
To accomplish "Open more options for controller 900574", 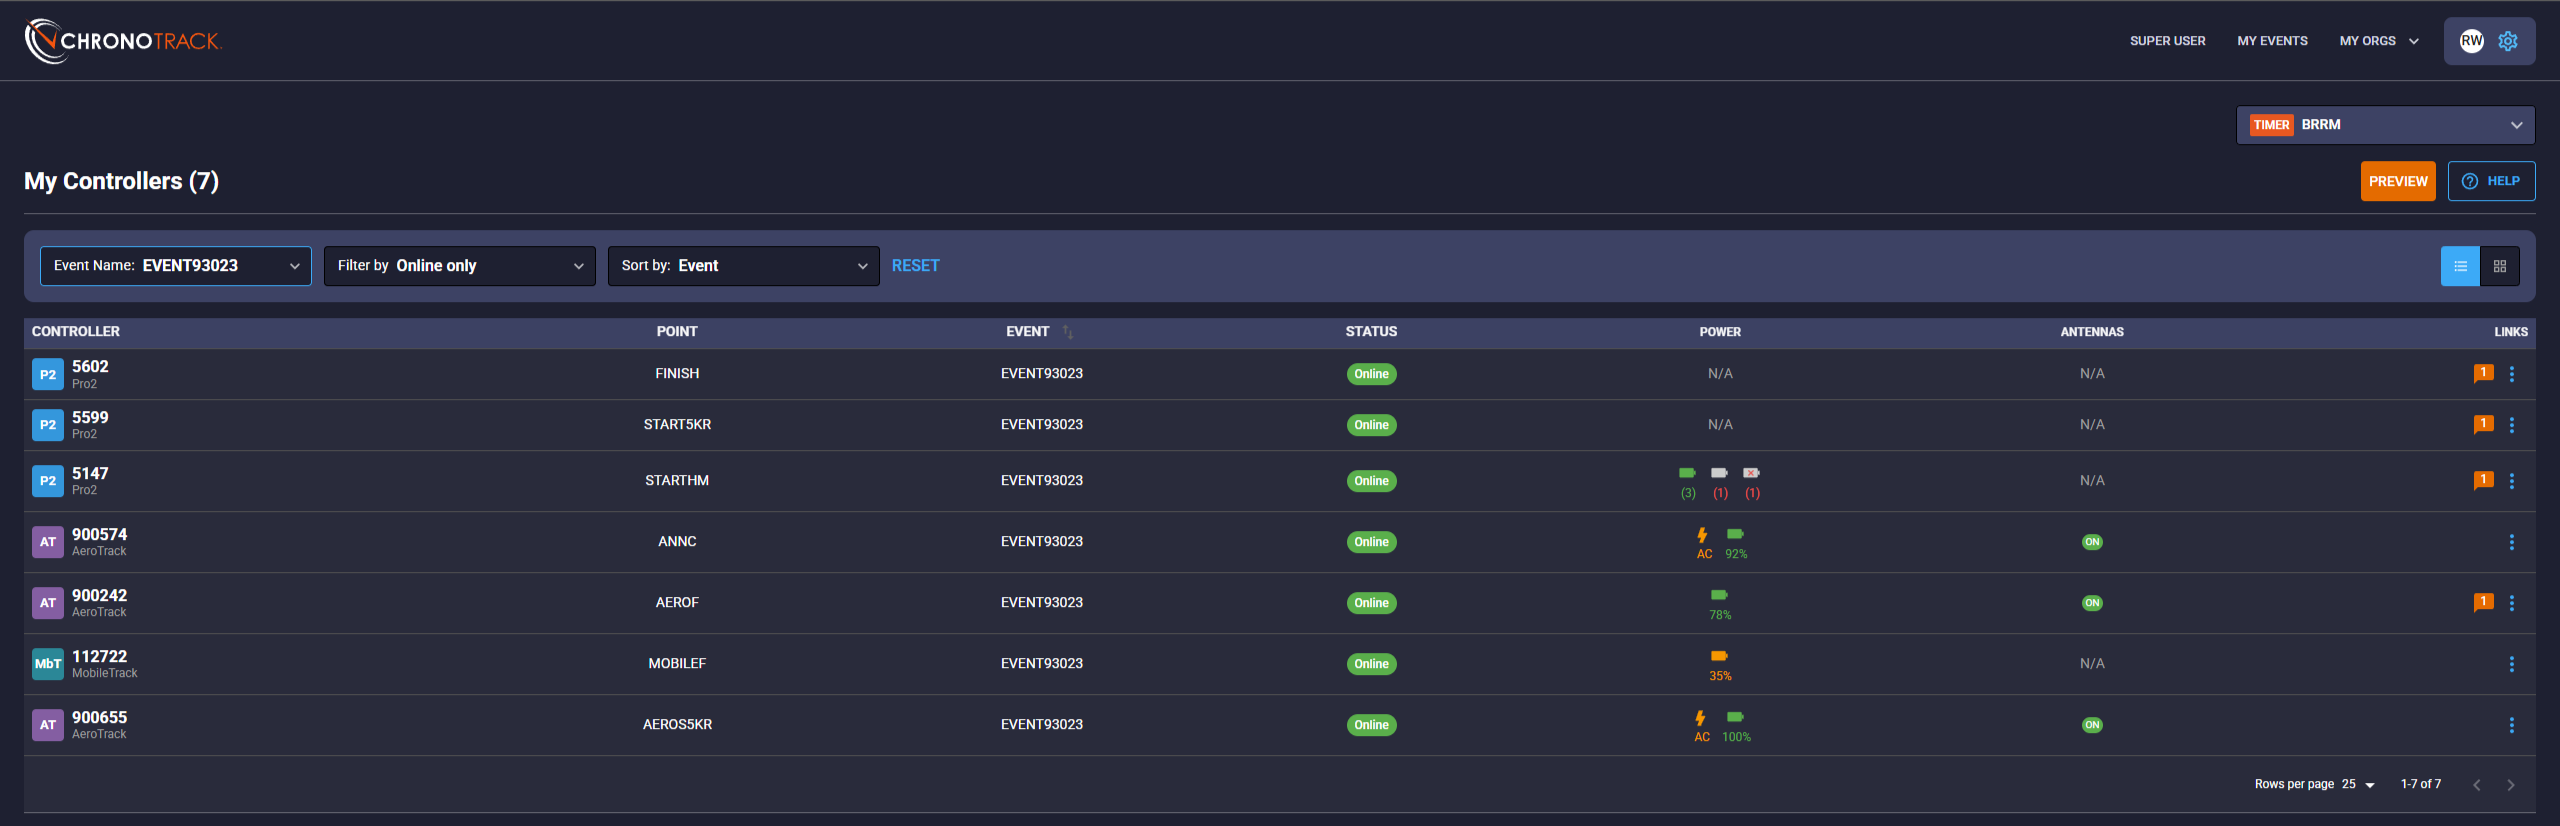I will (x=2511, y=542).
